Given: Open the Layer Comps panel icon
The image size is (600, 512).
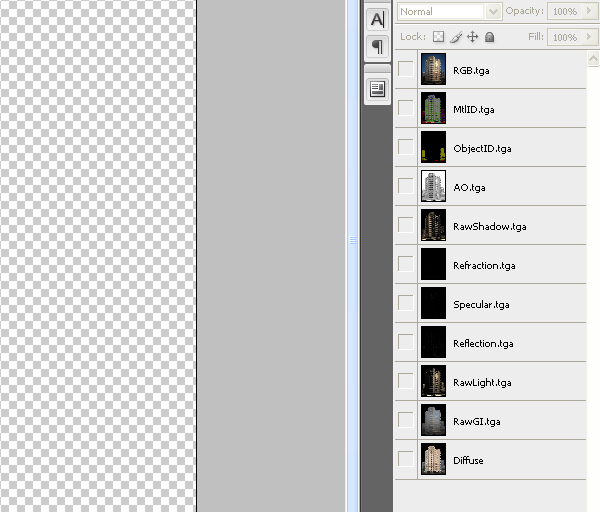Looking at the screenshot, I should pos(377,89).
